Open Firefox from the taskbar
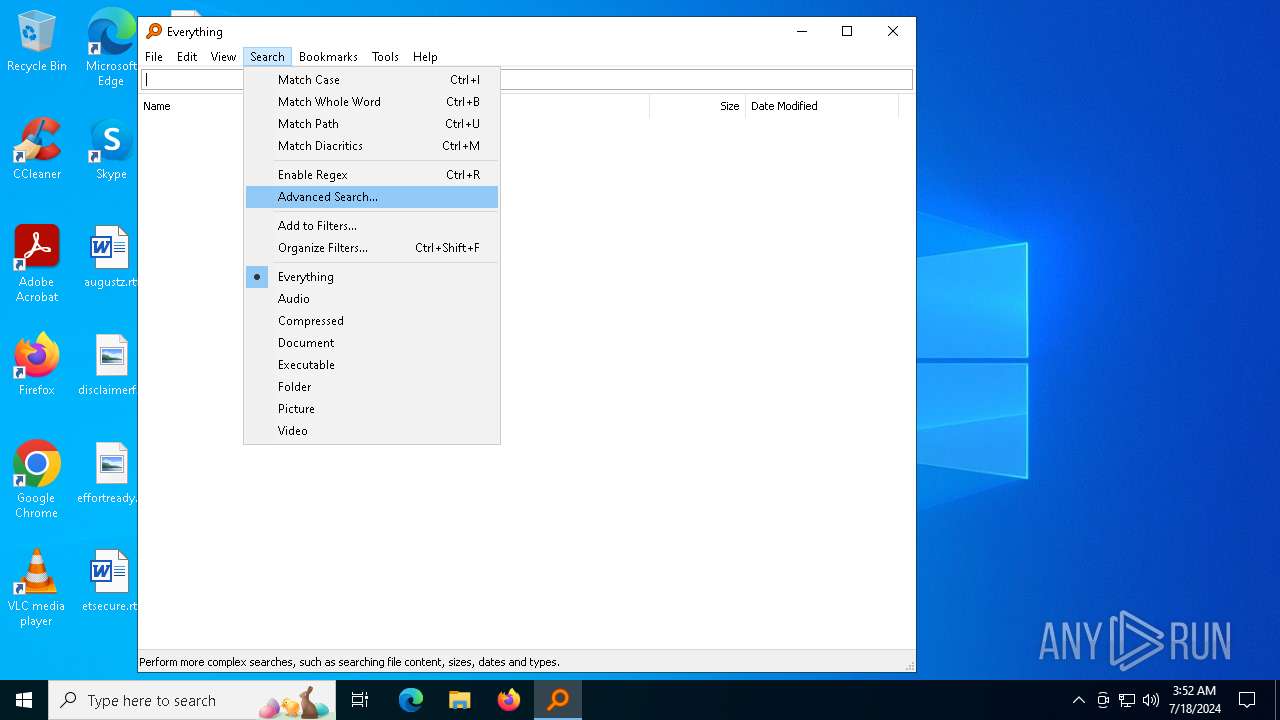1280x720 pixels. point(509,700)
